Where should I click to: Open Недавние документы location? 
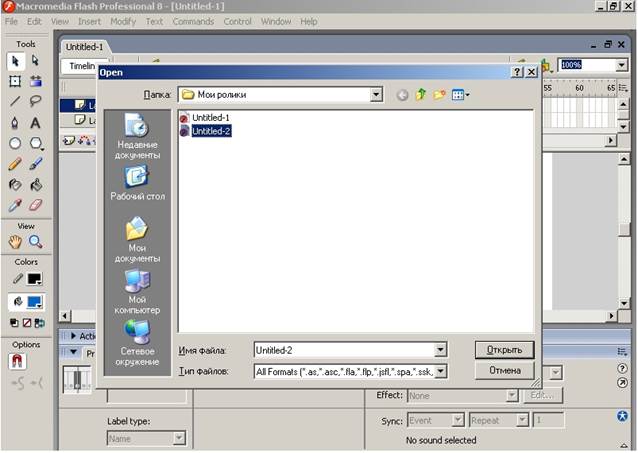click(137, 137)
